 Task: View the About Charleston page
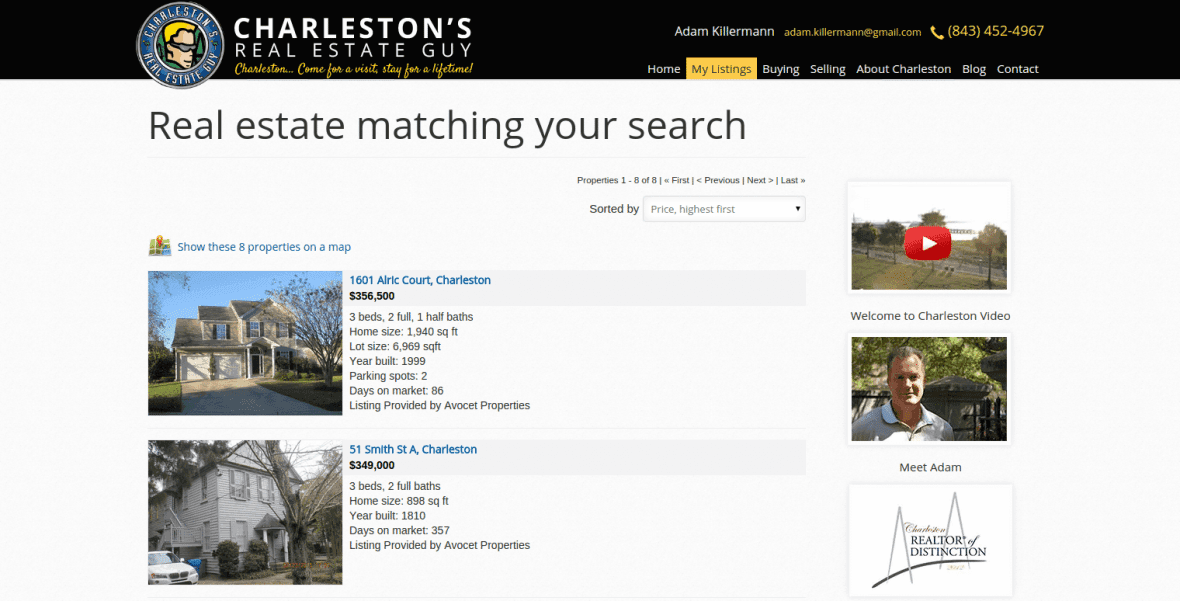(903, 68)
